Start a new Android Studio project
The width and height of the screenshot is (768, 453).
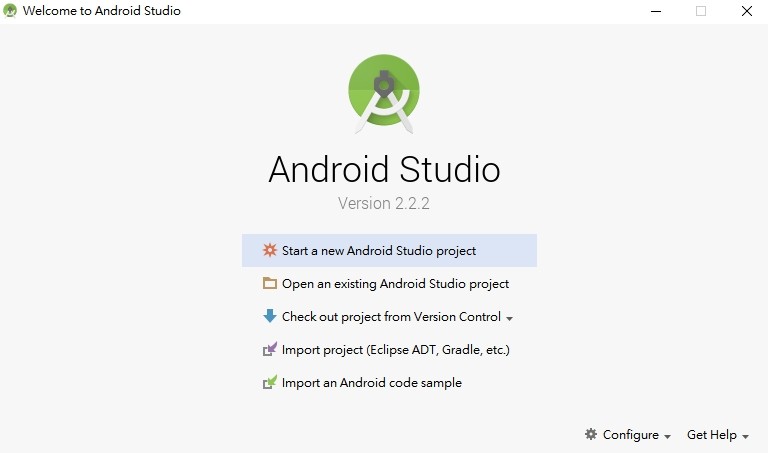tap(389, 250)
